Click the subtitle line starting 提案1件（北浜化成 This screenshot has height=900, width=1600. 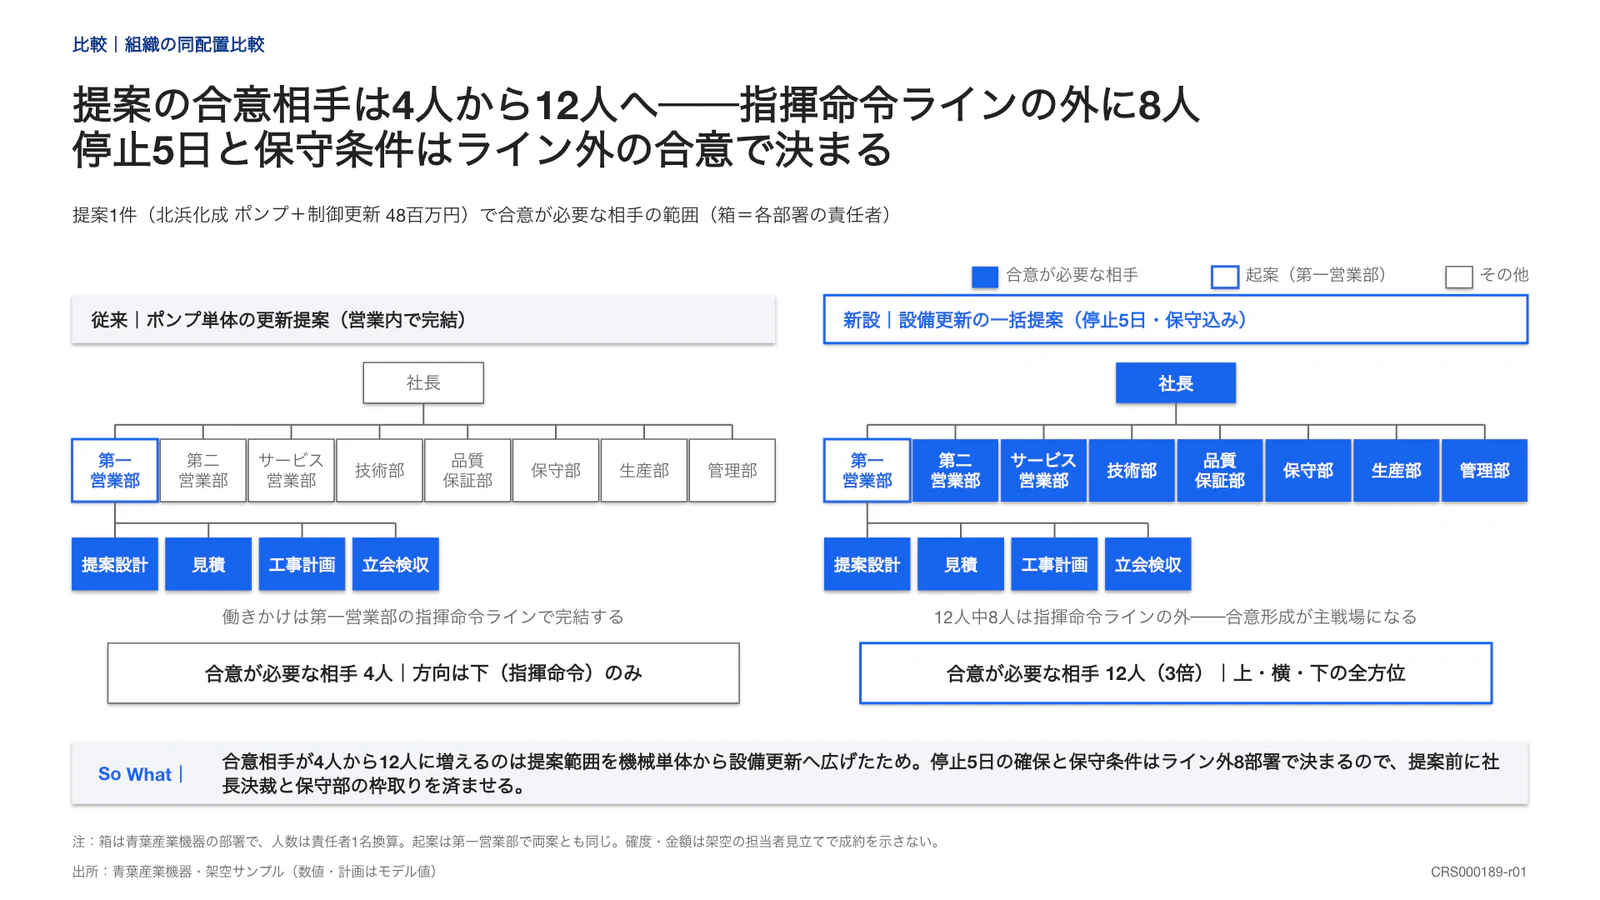485,215
